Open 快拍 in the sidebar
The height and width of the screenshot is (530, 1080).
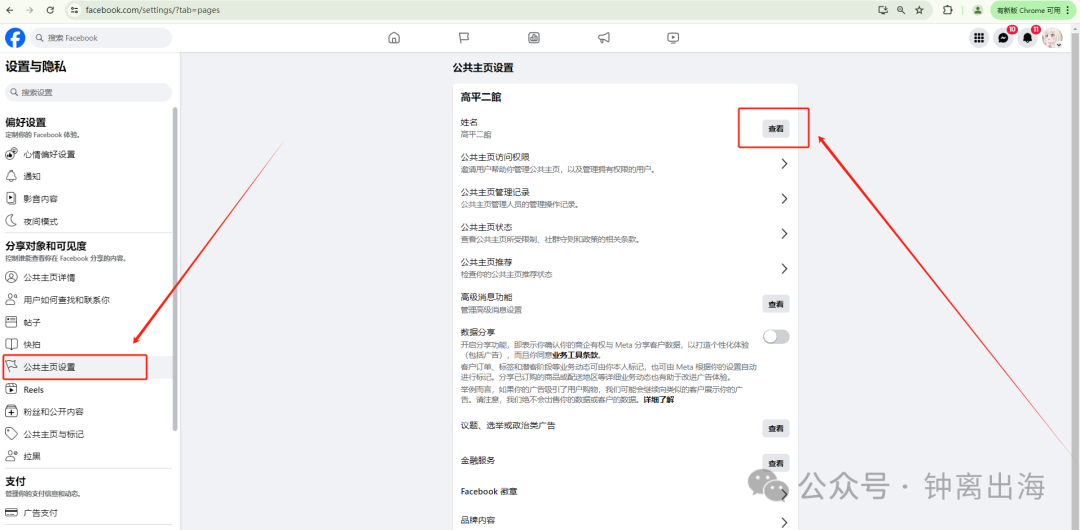[86, 344]
